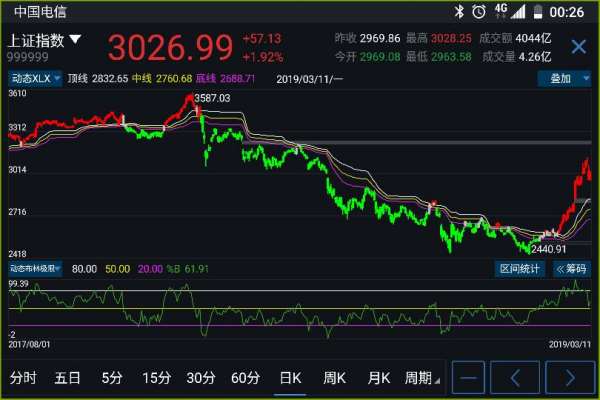Select the 五日 timeframe tab
This screenshot has height=400, width=600.
pos(68,378)
